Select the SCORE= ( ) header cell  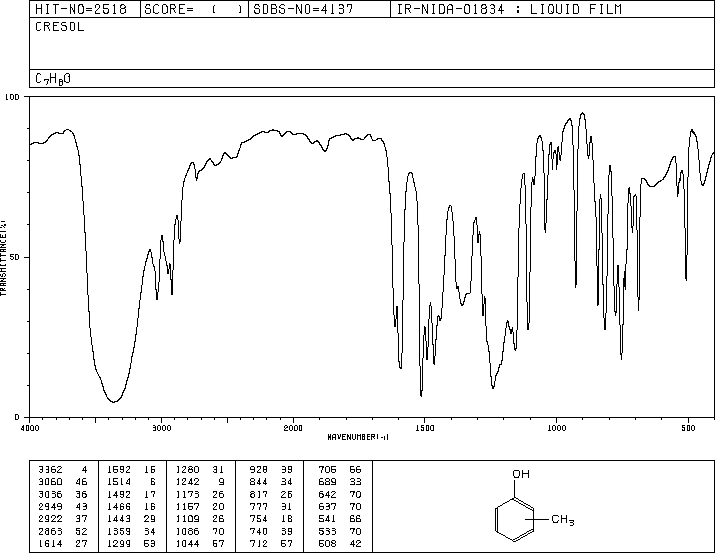pyautogui.click(x=194, y=9)
